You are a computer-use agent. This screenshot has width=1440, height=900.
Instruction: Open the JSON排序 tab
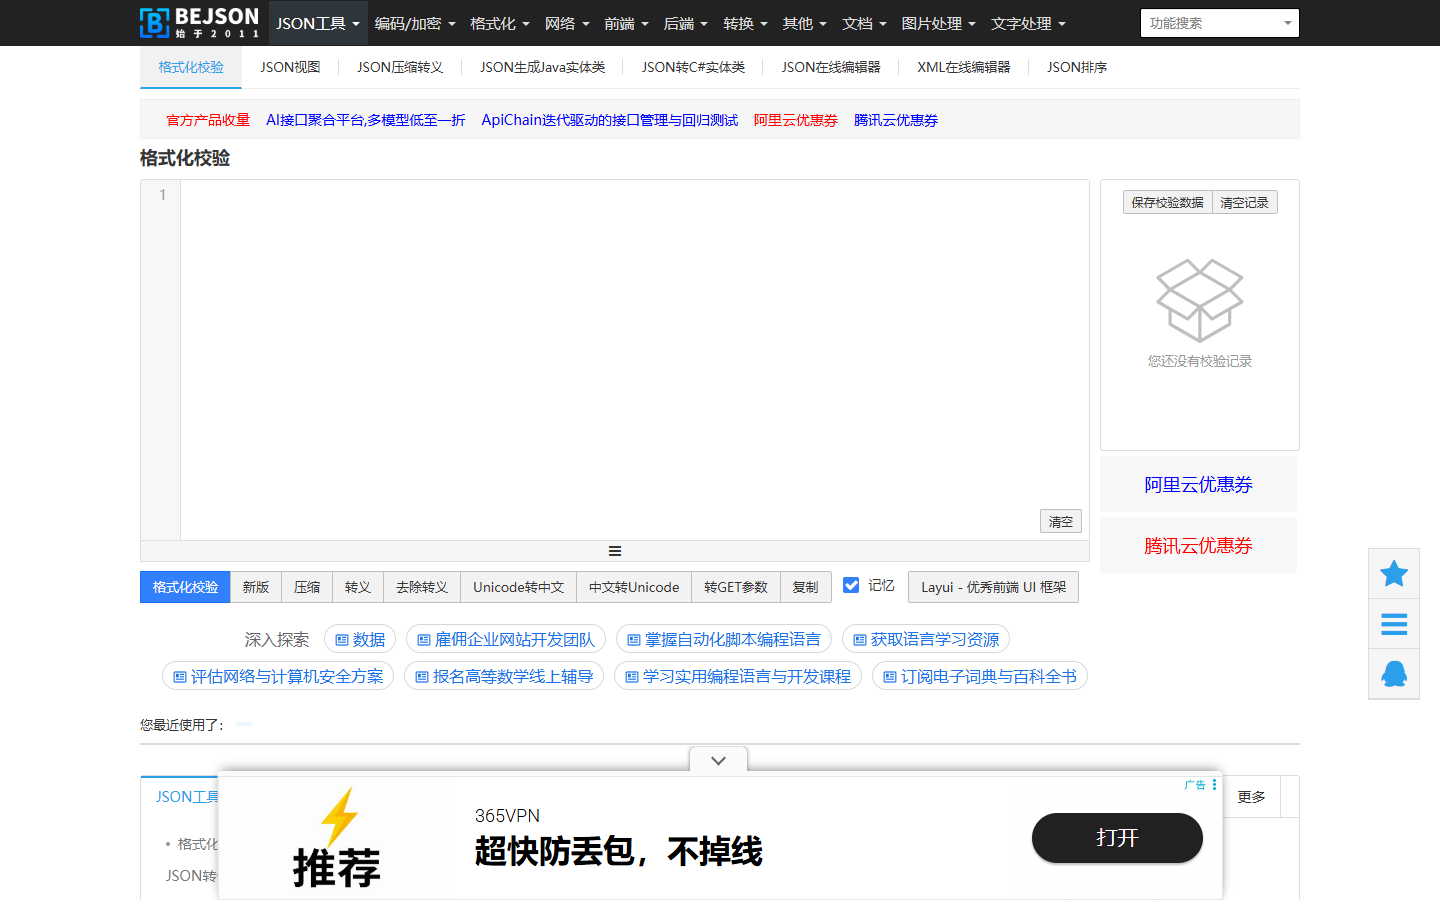click(x=1077, y=67)
